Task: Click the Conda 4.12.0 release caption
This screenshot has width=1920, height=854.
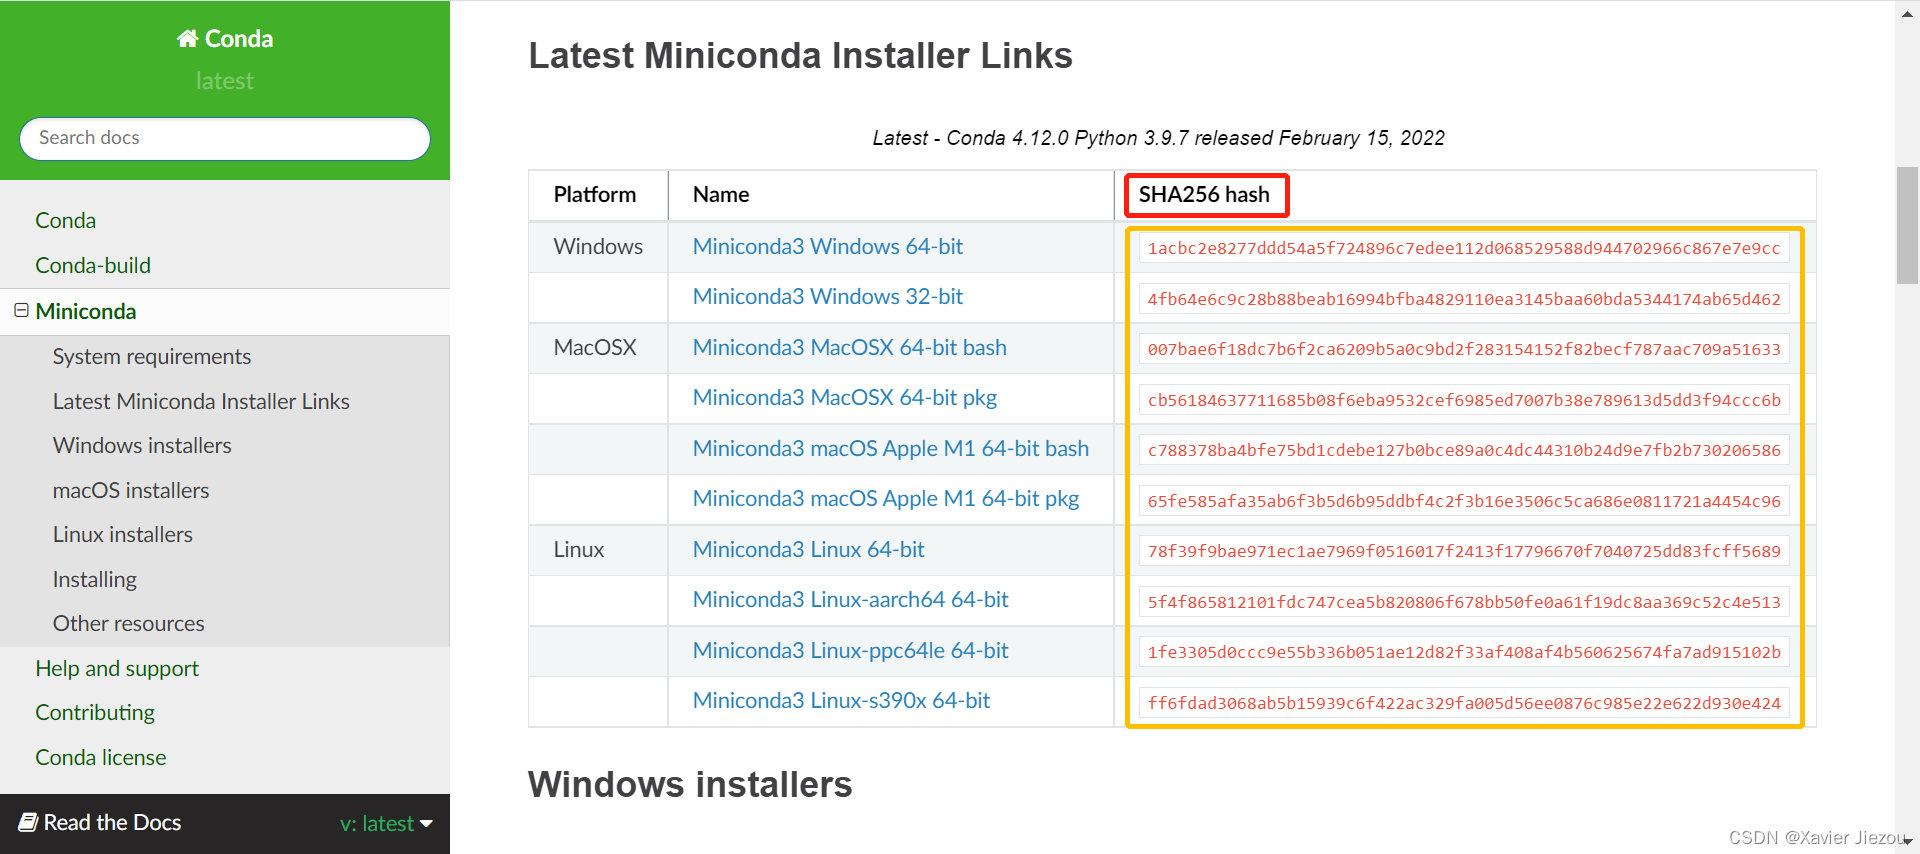Action: pos(1158,138)
